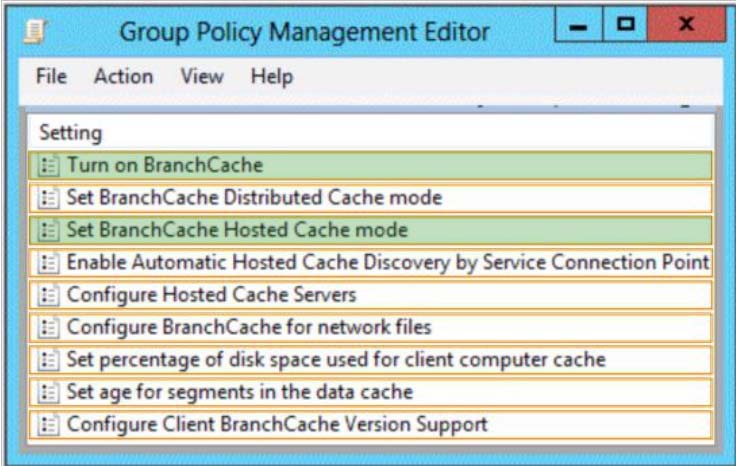This screenshot has height=466, width=736.
Task: Select the Turn on BranchCache setting
Action: tap(370, 166)
